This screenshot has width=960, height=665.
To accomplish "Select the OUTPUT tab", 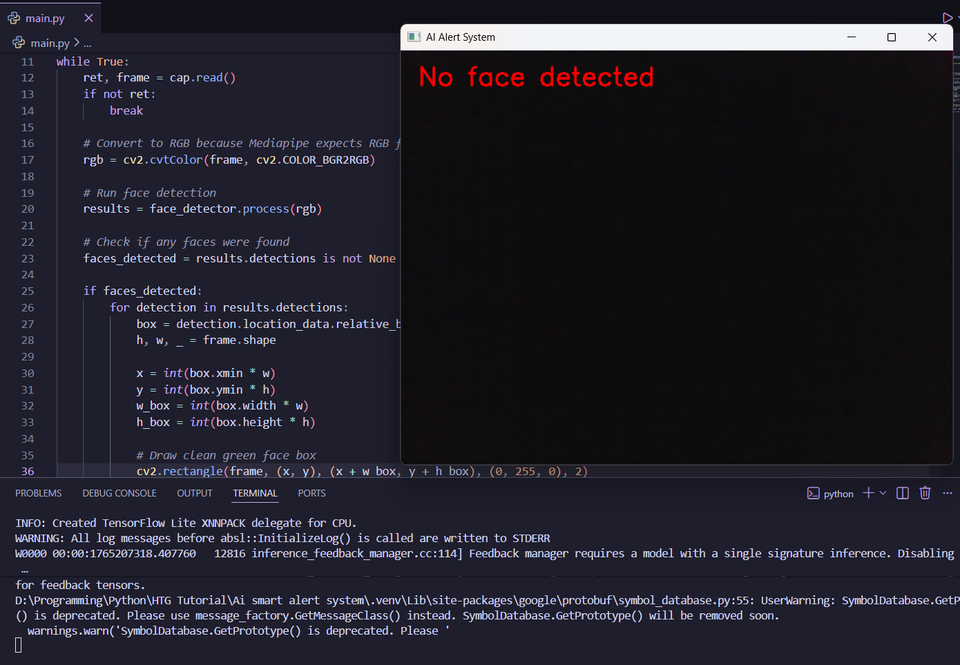I will pyautogui.click(x=194, y=493).
